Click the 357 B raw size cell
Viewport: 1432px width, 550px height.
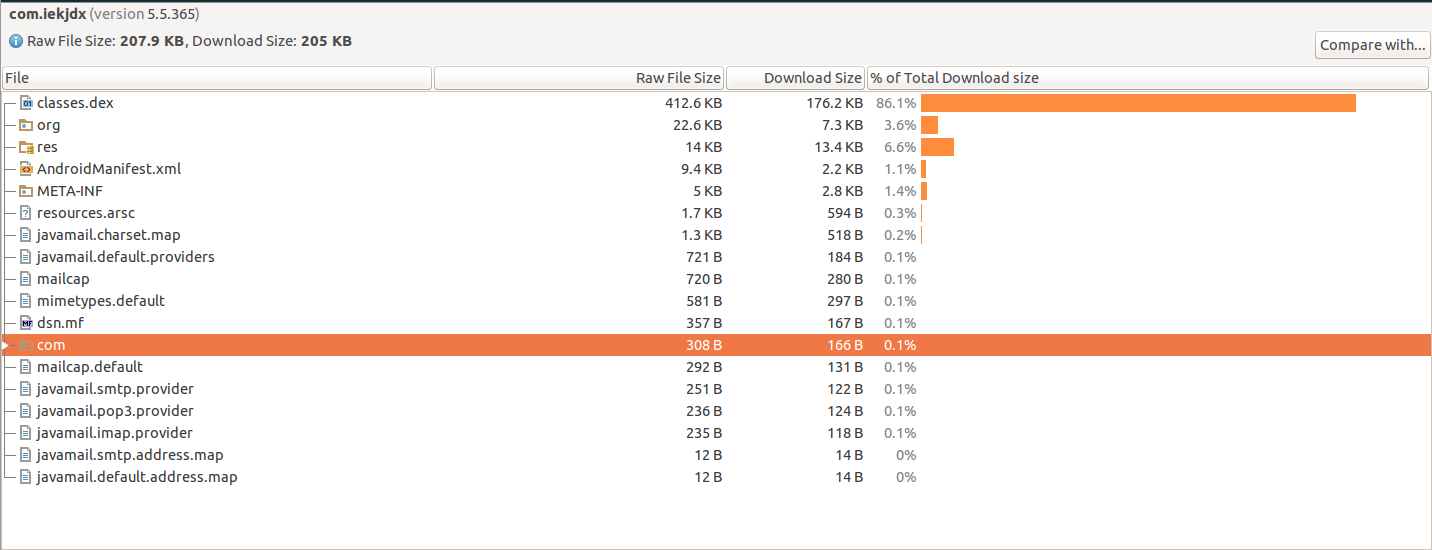703,323
